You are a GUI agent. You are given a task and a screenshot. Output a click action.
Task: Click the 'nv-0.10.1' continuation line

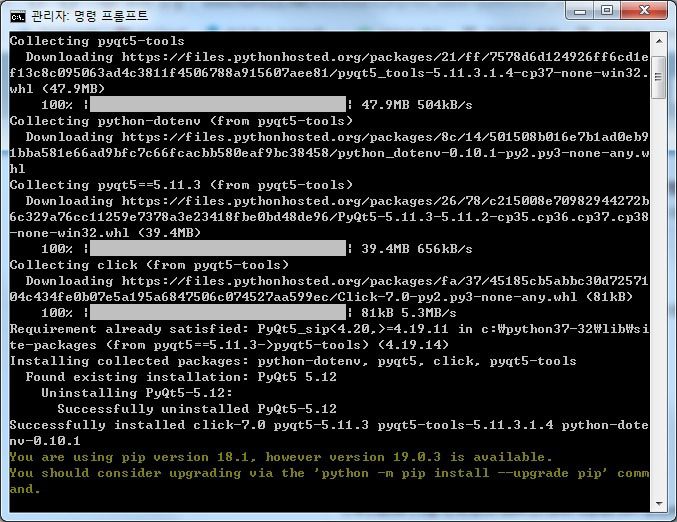tap(45, 441)
